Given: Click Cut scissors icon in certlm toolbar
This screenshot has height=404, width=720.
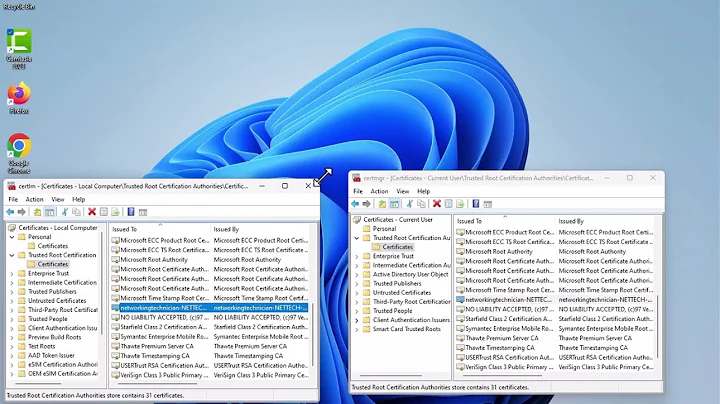Looking at the screenshot, I should [x=65, y=212].
